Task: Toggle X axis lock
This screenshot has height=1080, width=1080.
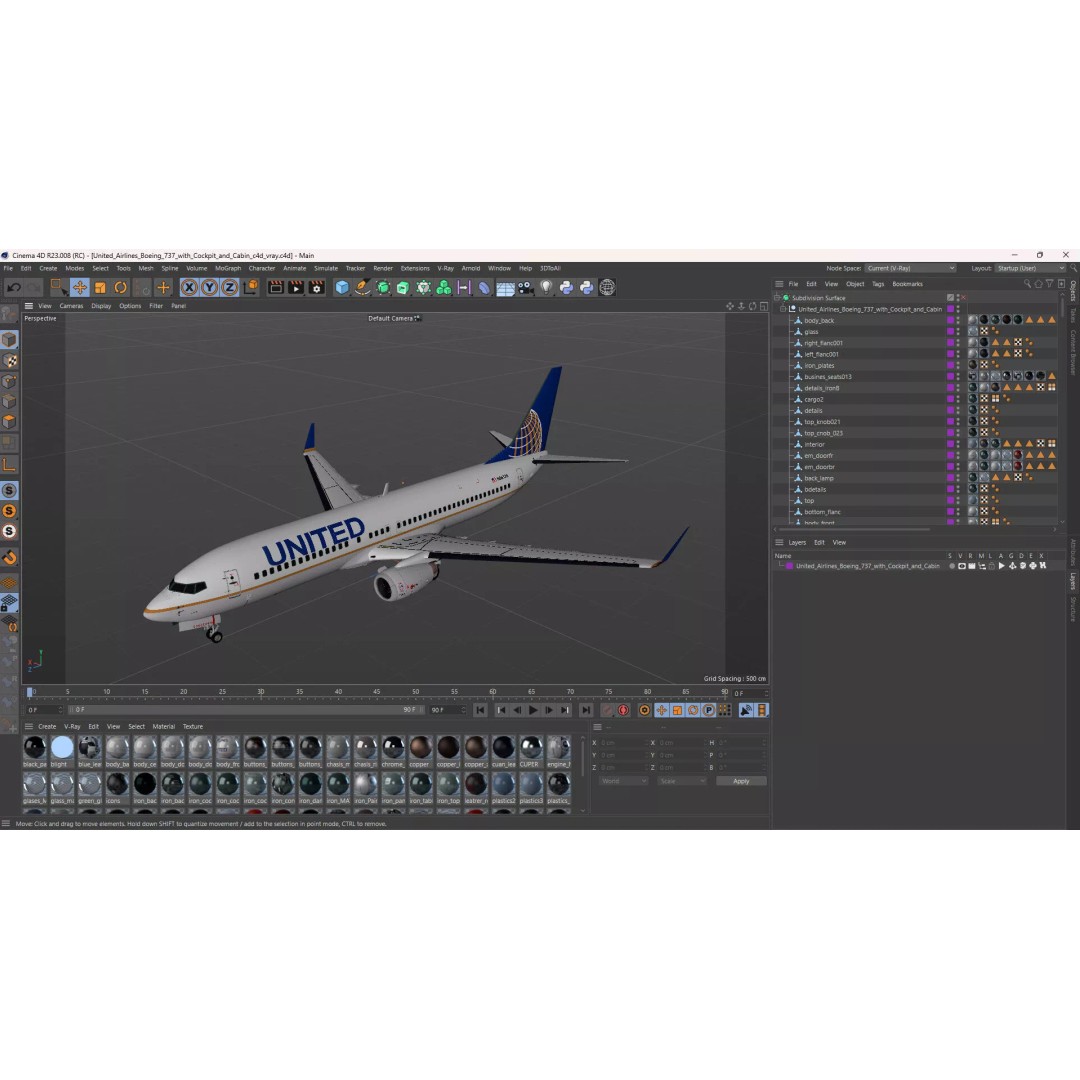Action: 189,287
